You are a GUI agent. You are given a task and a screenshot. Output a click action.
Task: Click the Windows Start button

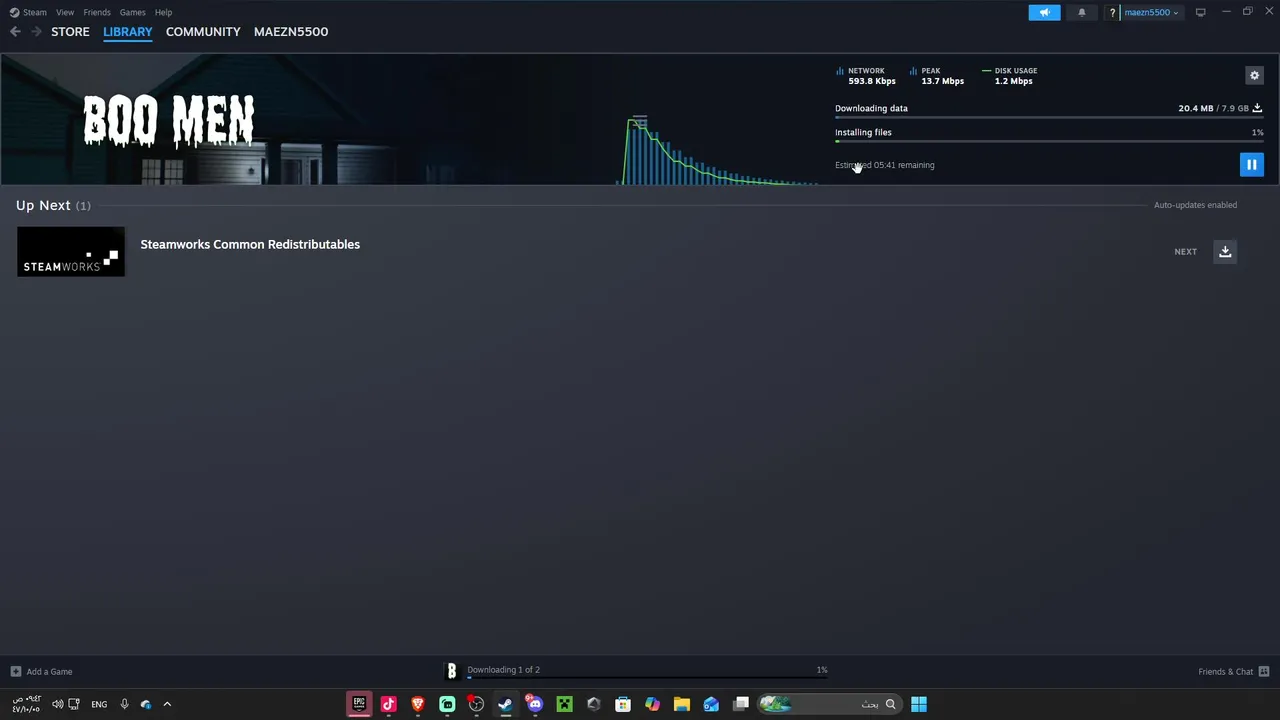pos(918,704)
